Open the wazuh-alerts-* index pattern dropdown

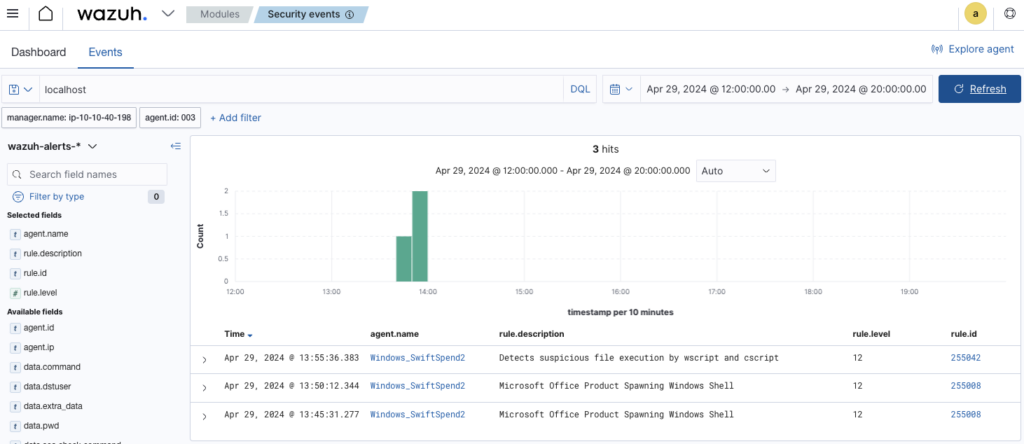tap(52, 146)
